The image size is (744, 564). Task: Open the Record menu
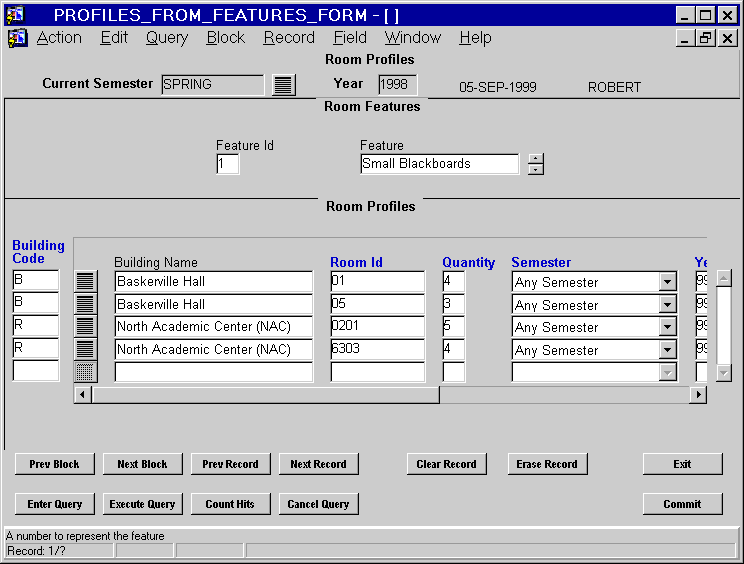[x=289, y=37]
